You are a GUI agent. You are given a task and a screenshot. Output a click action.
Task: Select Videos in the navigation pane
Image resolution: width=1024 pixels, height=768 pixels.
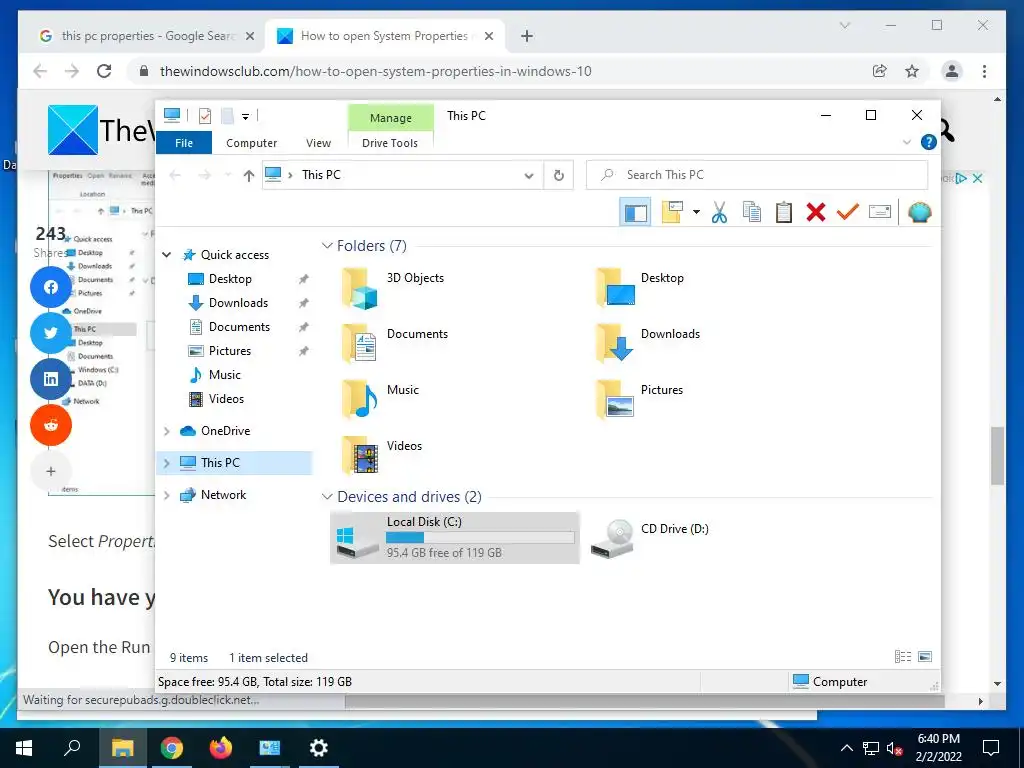[x=226, y=399]
